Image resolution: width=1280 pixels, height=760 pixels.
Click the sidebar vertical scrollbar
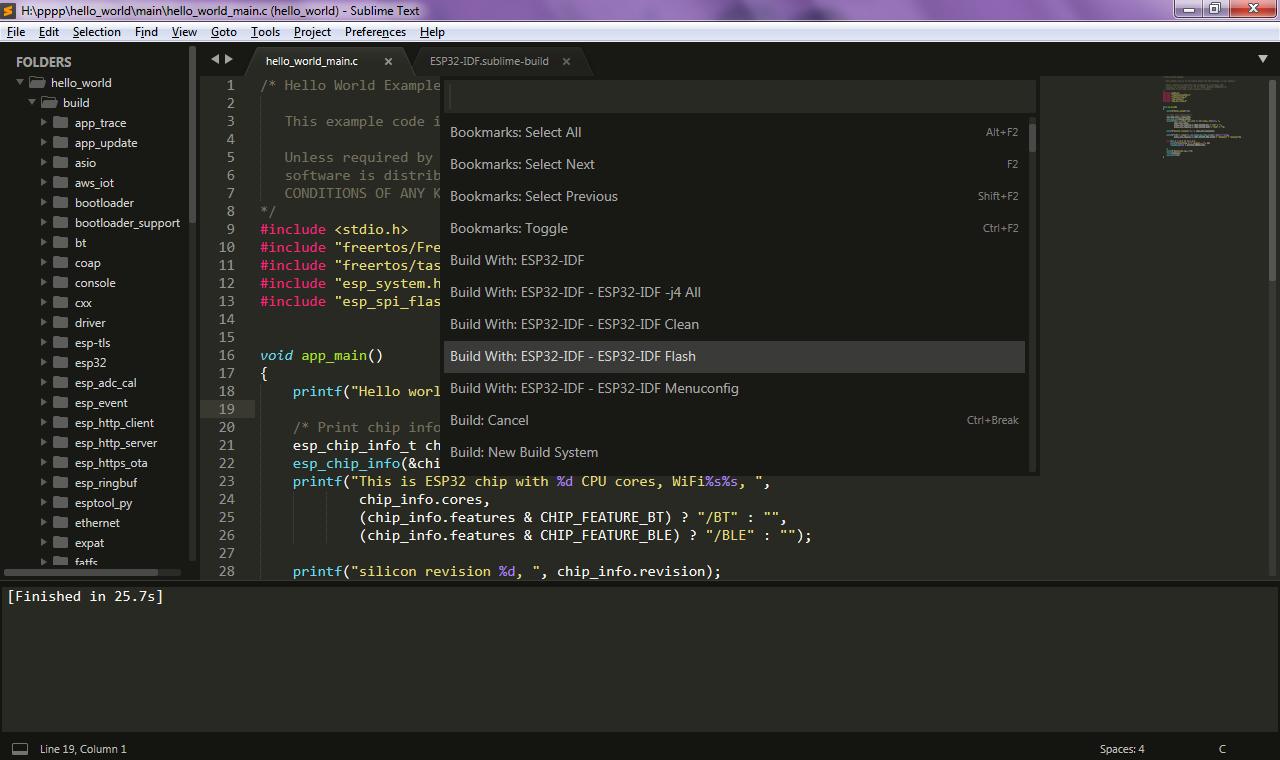tap(193, 136)
